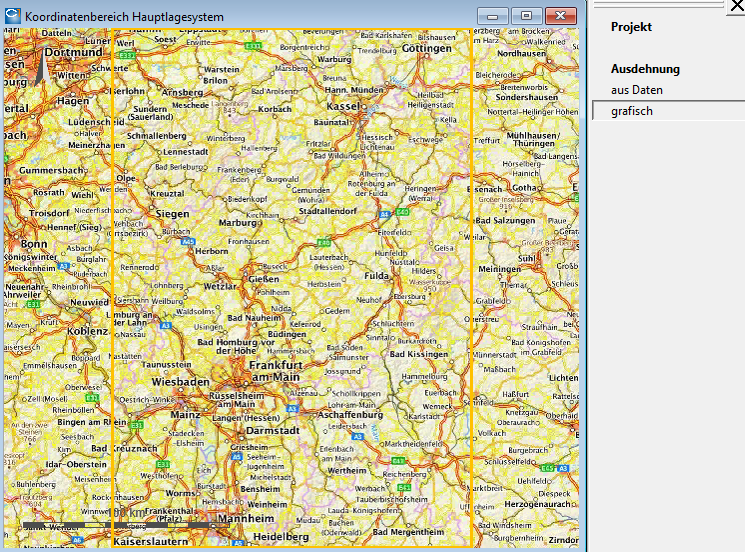Close the side panel with the X
The width and height of the screenshot is (745, 552).
(735, 6)
